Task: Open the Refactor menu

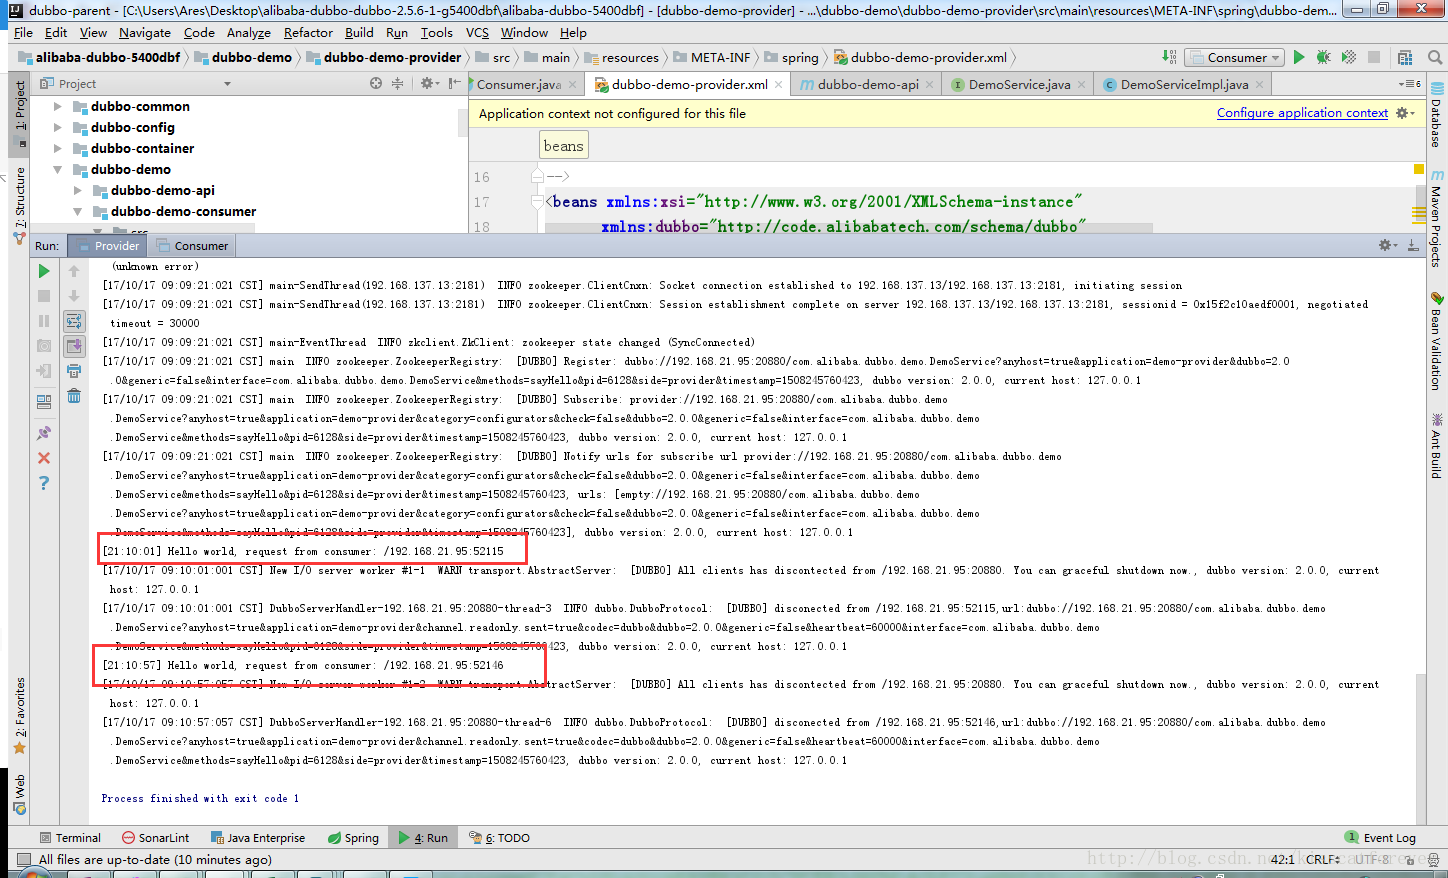Action: point(308,32)
